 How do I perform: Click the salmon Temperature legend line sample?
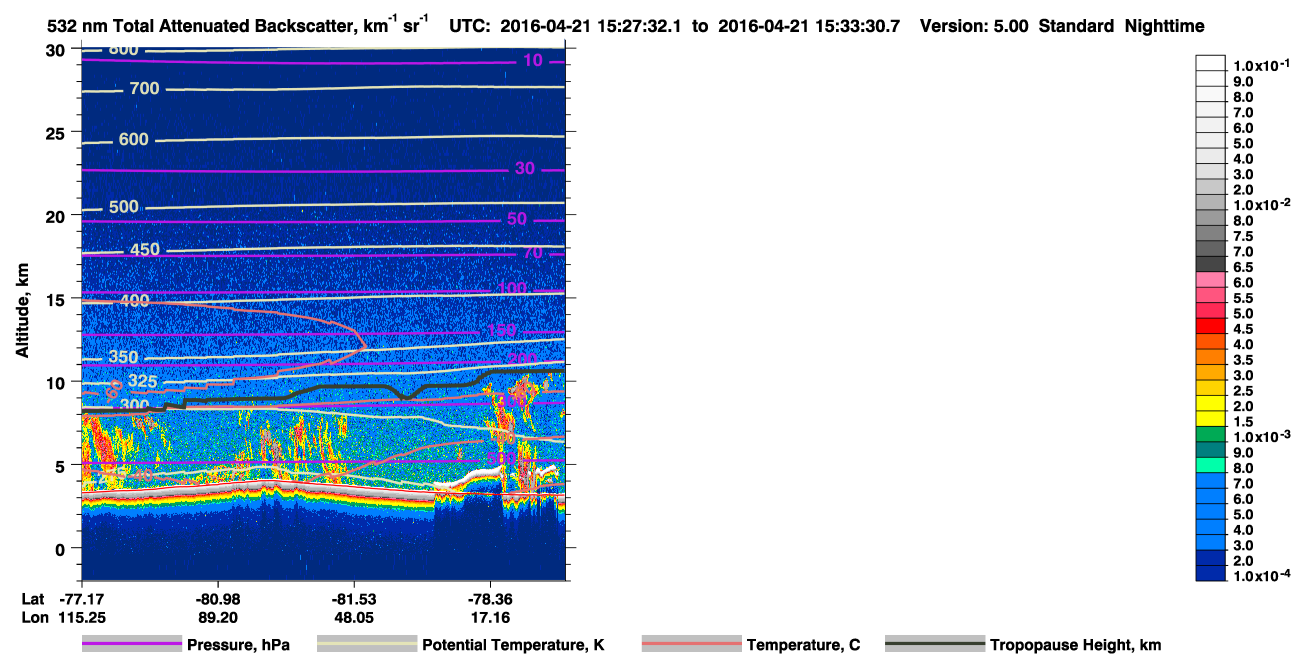[x=692, y=645]
